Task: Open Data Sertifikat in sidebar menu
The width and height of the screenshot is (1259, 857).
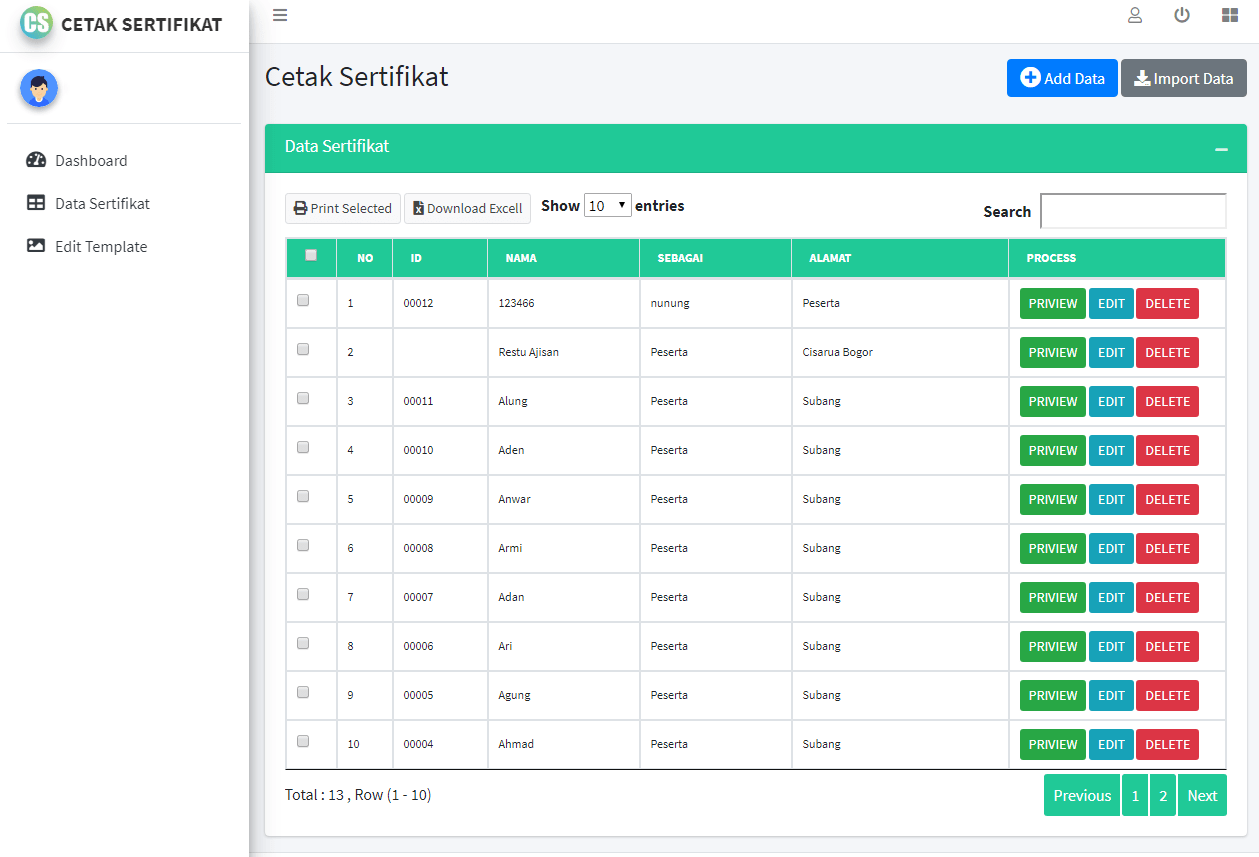Action: [x=102, y=203]
